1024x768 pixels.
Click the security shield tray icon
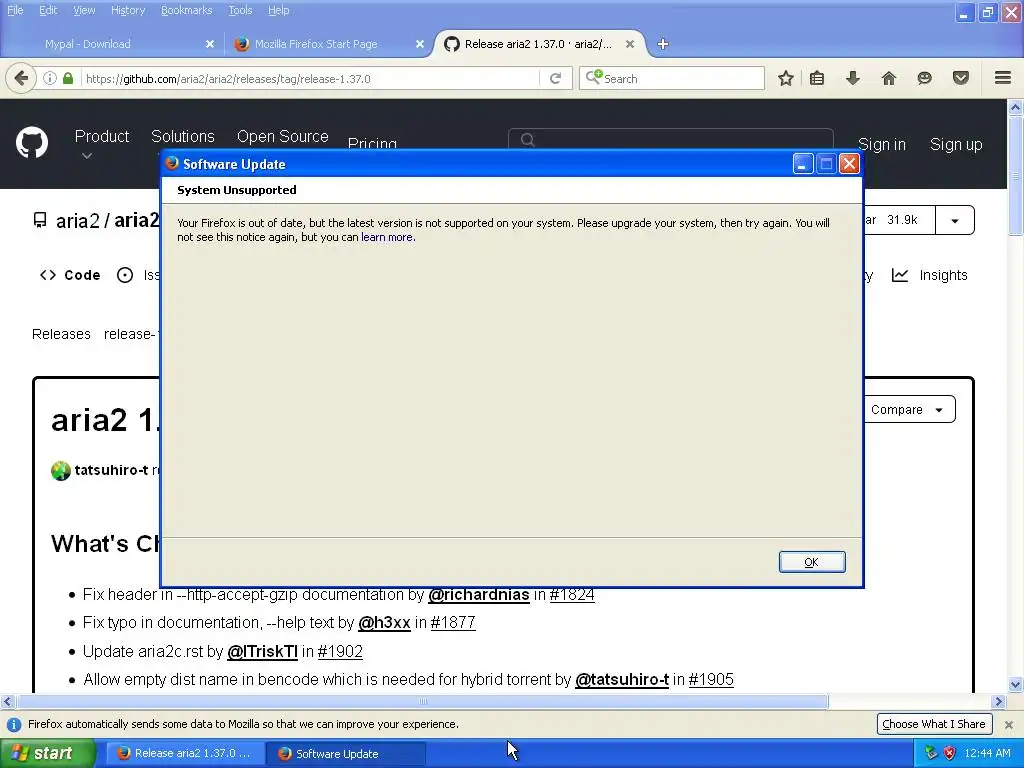(x=950, y=753)
